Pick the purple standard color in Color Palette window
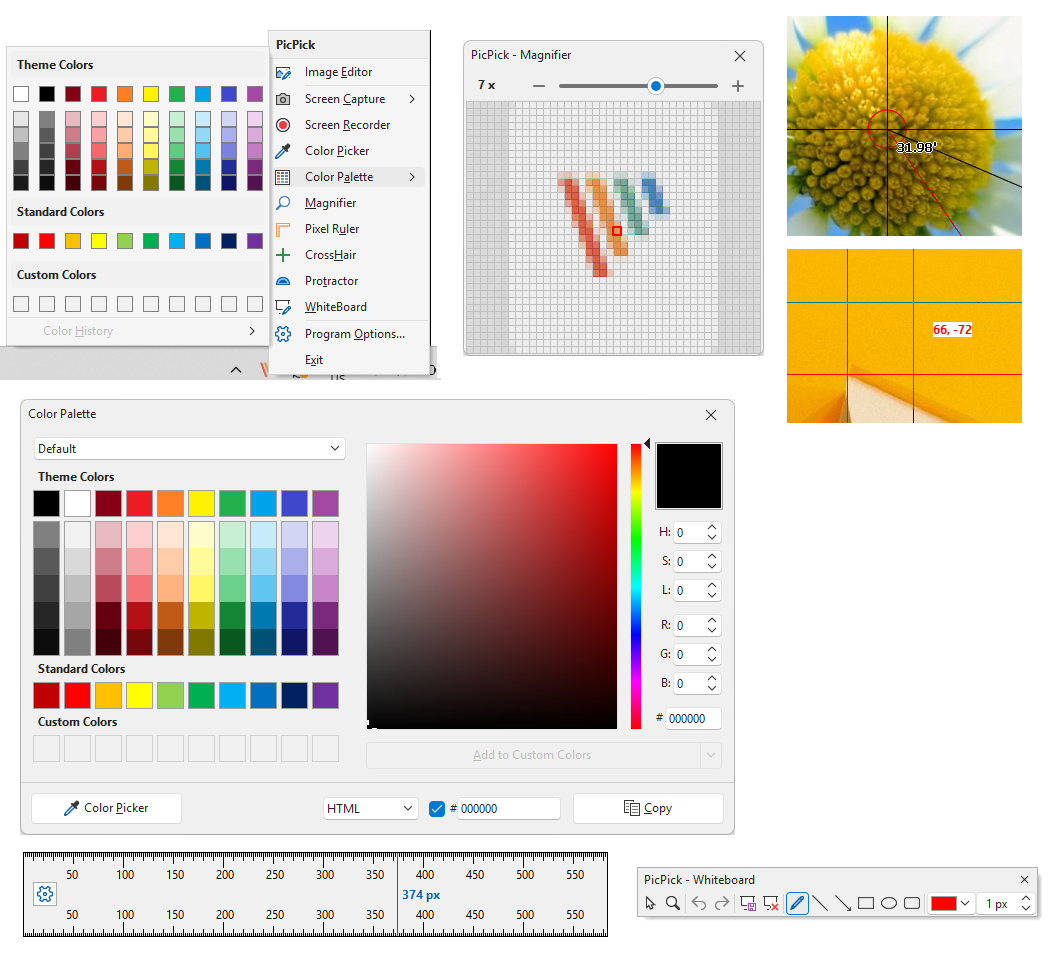Screen dimensions: 1058x957 tap(325, 696)
